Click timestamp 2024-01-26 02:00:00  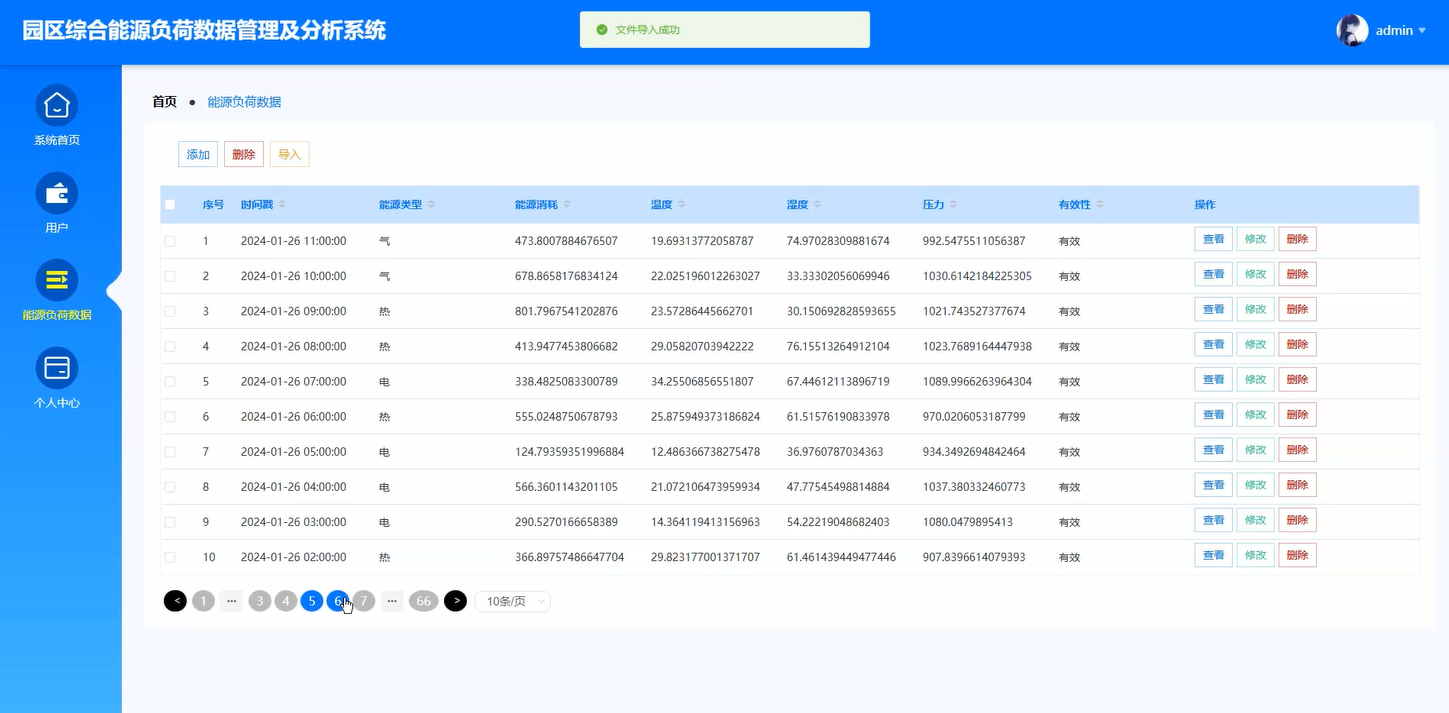[x=293, y=557]
